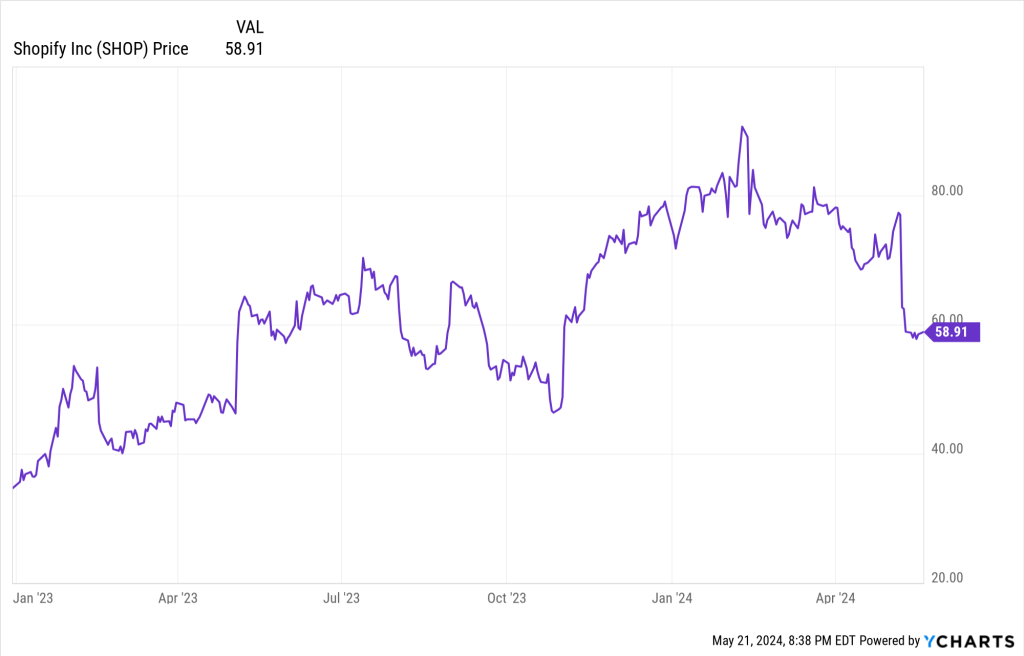
Task: Click the 20.00 y-axis label
Action: 948,578
